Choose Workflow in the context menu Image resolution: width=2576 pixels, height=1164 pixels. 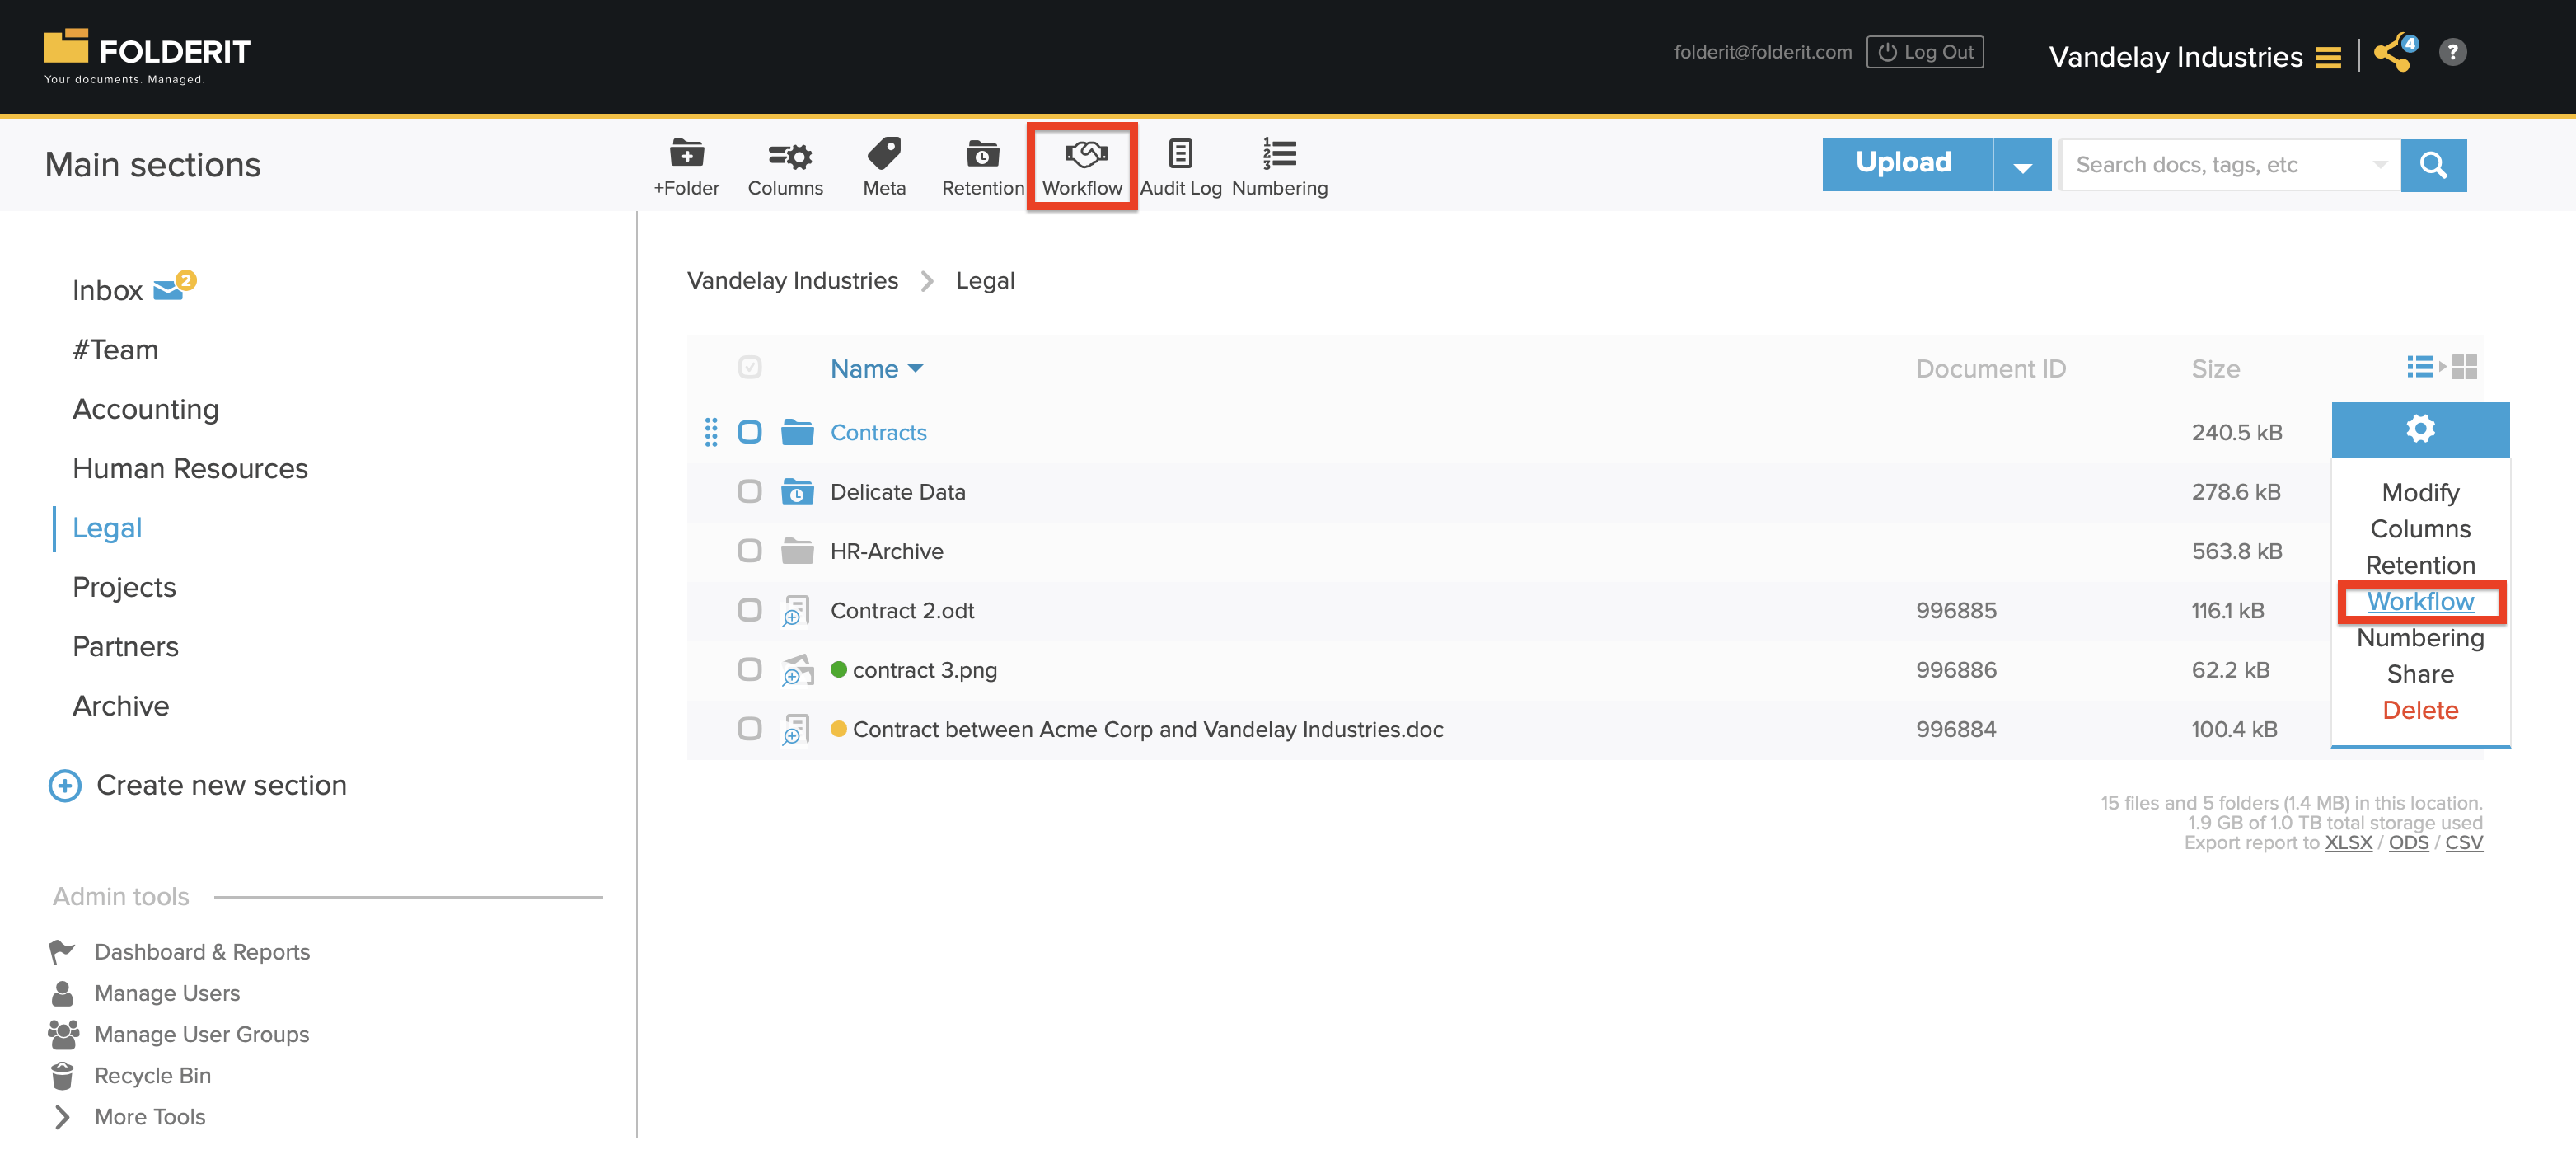point(2420,602)
